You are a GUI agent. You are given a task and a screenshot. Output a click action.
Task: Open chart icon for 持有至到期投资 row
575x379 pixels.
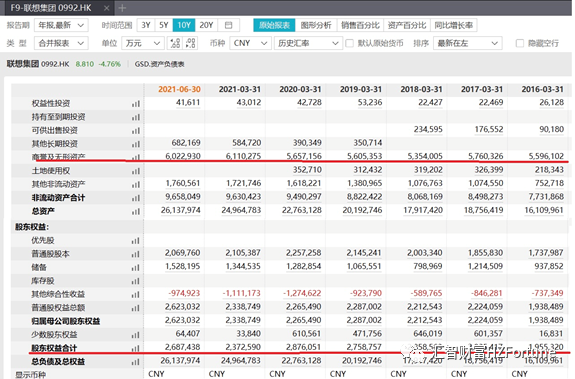[136, 117]
